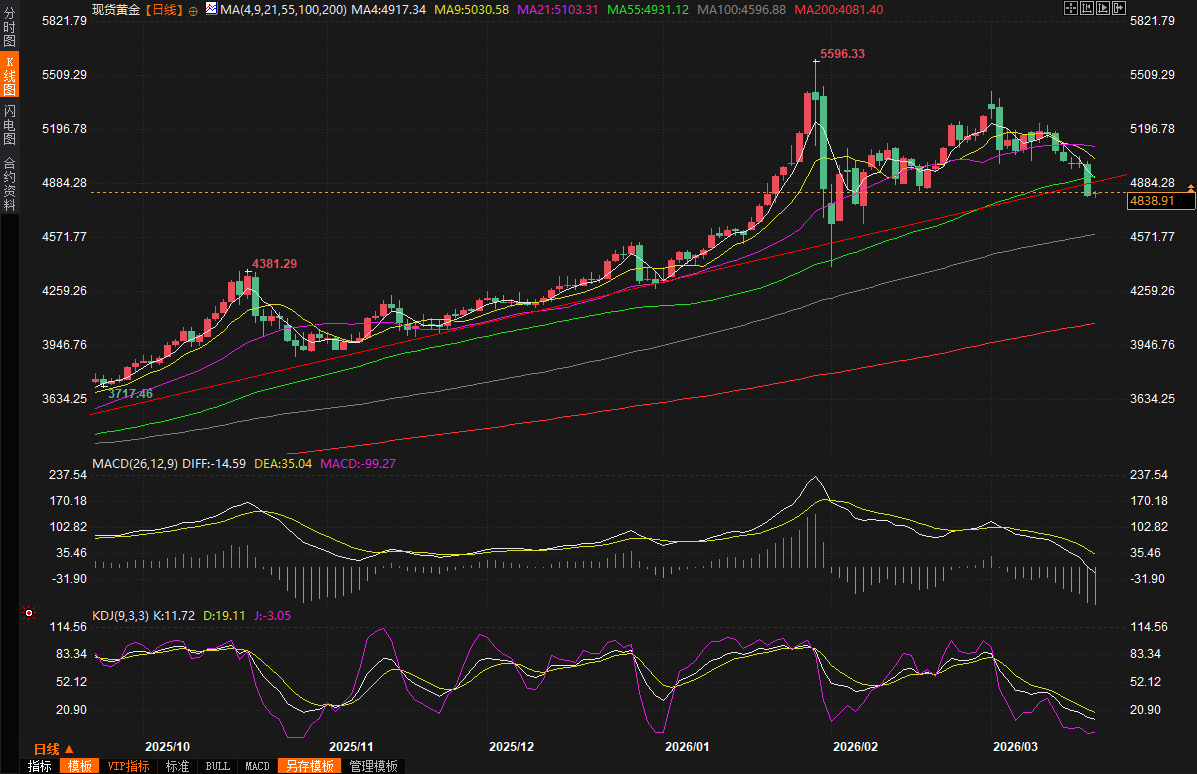
Task: Select the K线图 side tab
Action: (x=9, y=75)
